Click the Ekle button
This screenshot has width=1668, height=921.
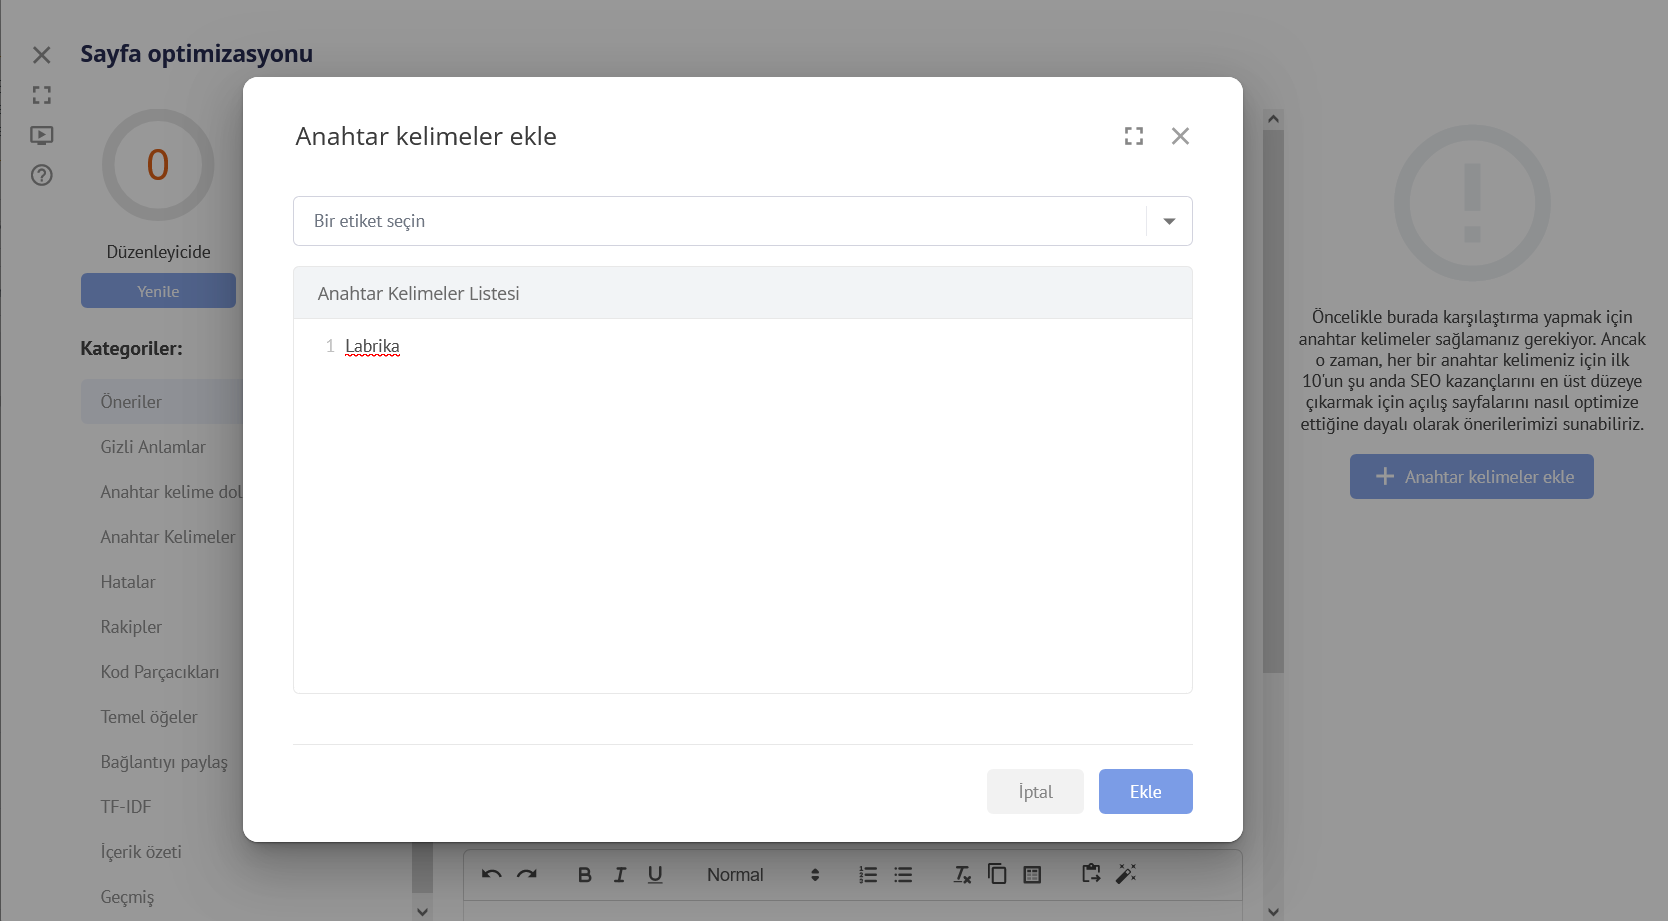click(x=1145, y=791)
